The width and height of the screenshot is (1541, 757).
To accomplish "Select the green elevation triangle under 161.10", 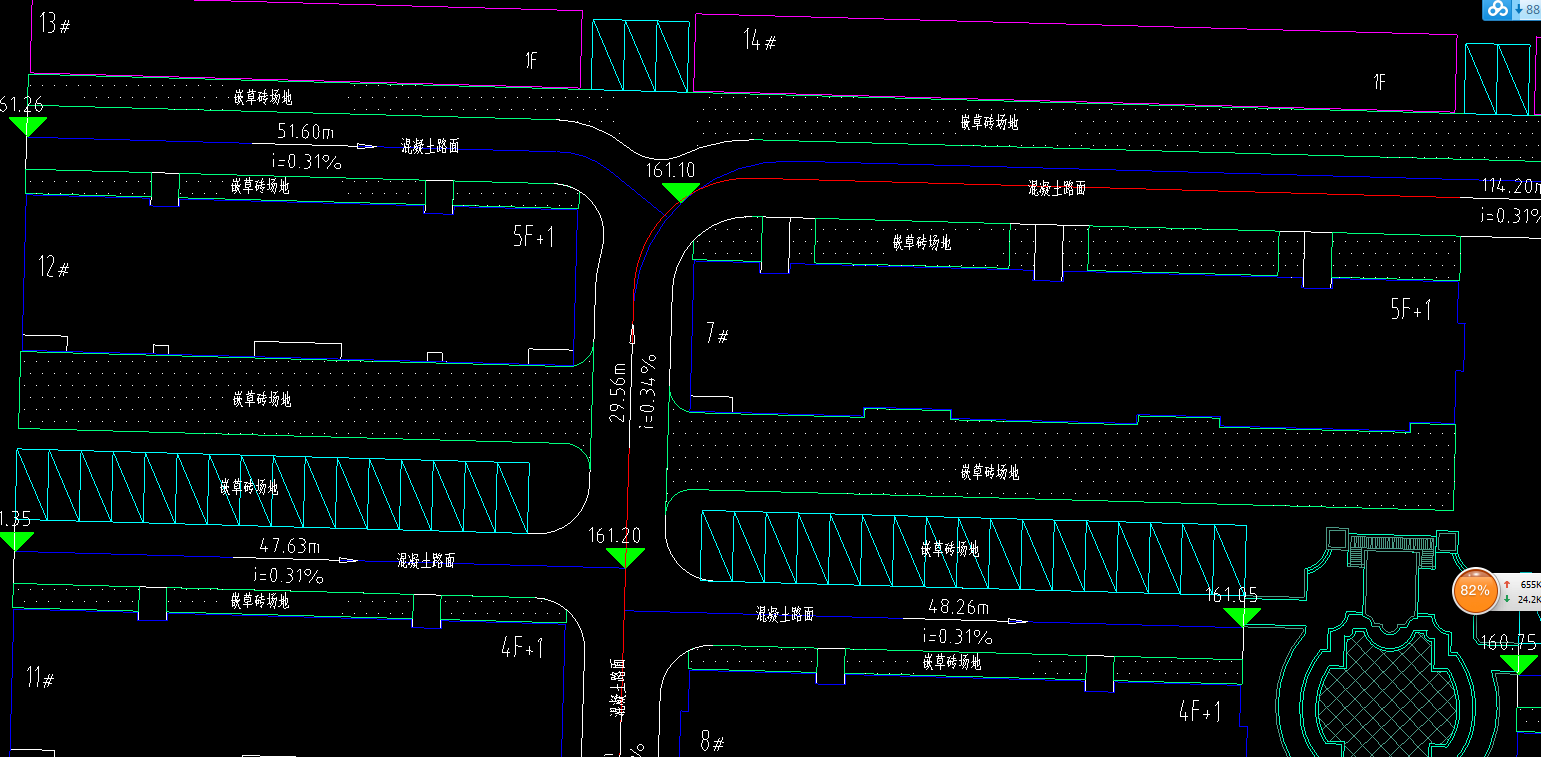I will [680, 192].
